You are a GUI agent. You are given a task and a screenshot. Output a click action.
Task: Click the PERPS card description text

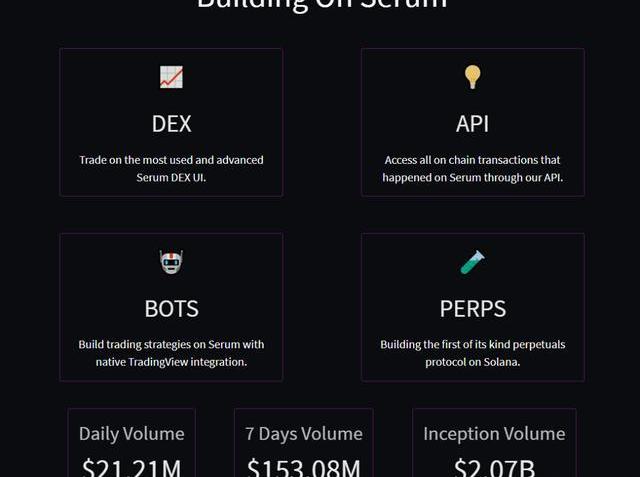point(472,353)
